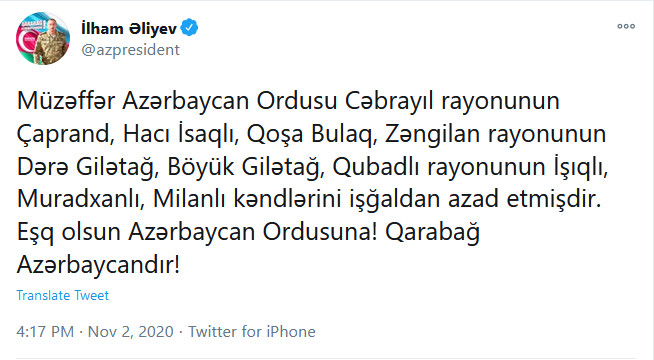Click the İlham Əliyev display name

click(129, 29)
